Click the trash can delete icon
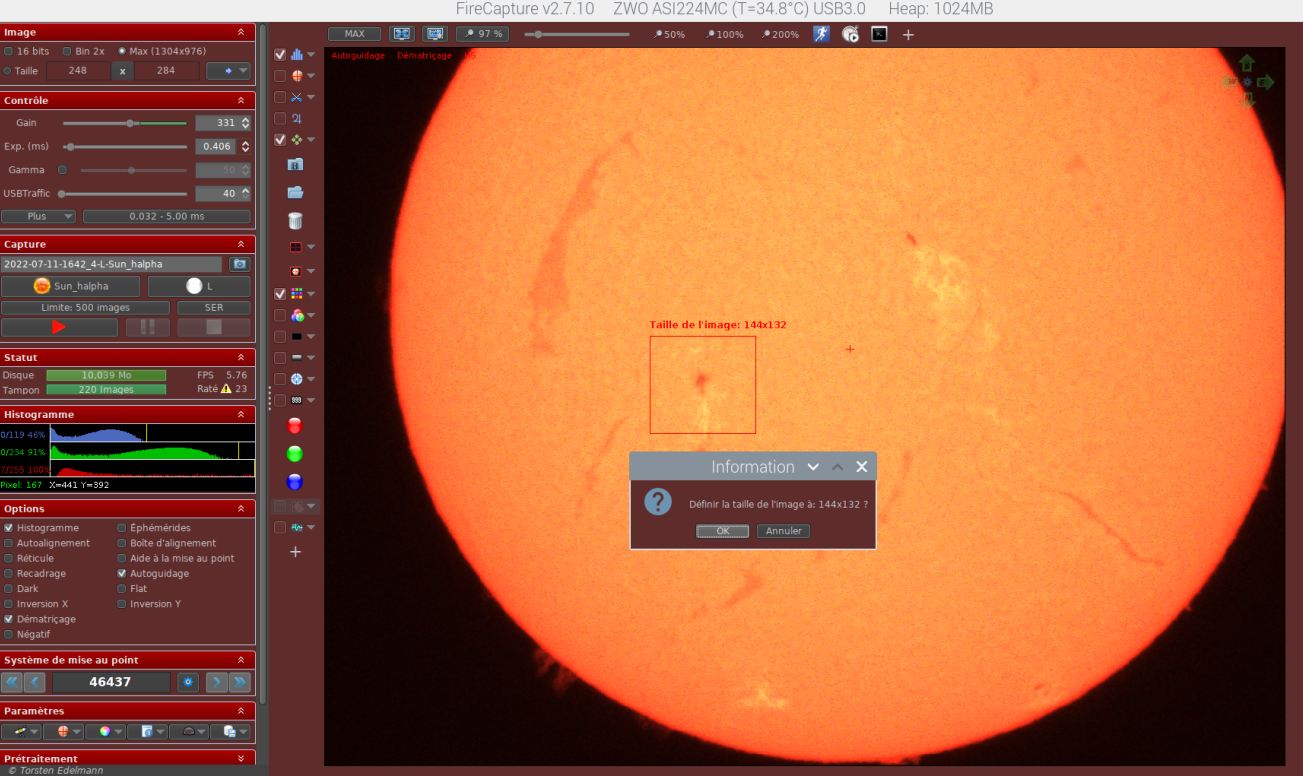1303x776 pixels. [295, 220]
